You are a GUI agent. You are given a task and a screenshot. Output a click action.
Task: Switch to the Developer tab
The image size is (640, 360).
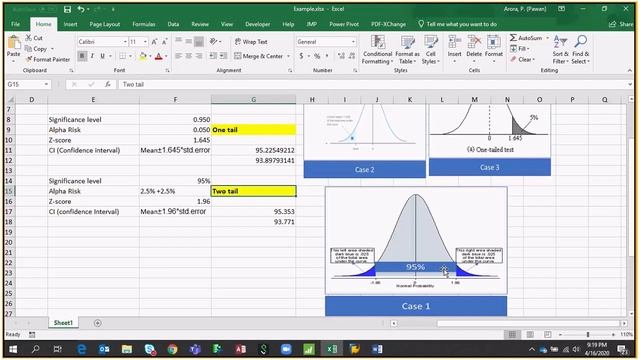pyautogui.click(x=257, y=24)
